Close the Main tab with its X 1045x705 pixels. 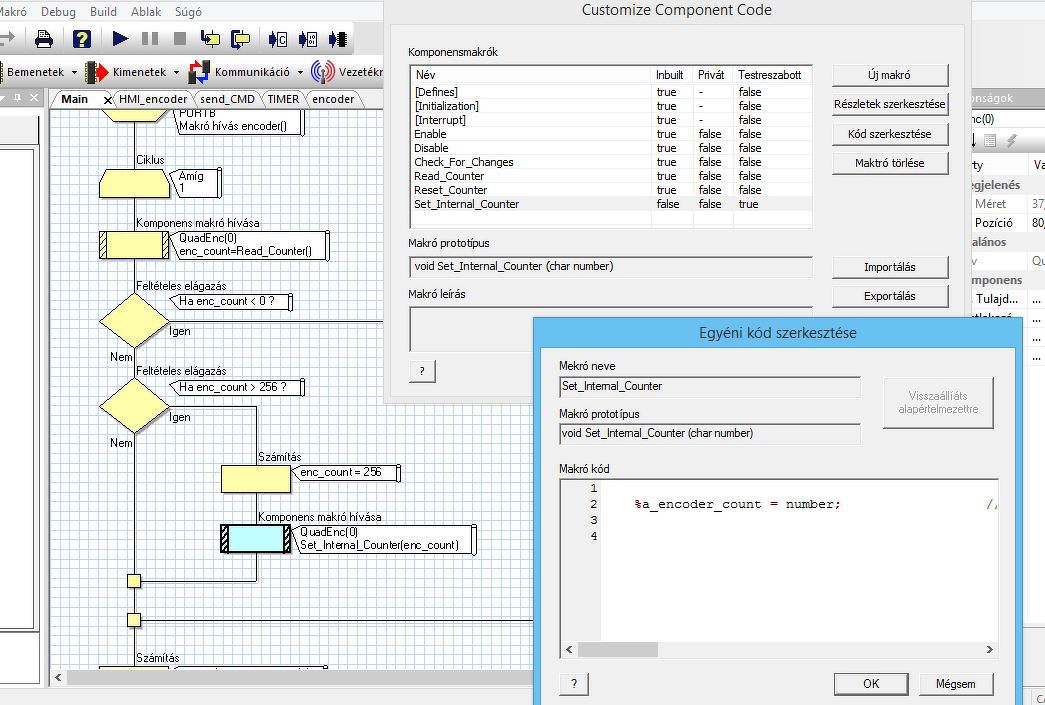pos(107,100)
